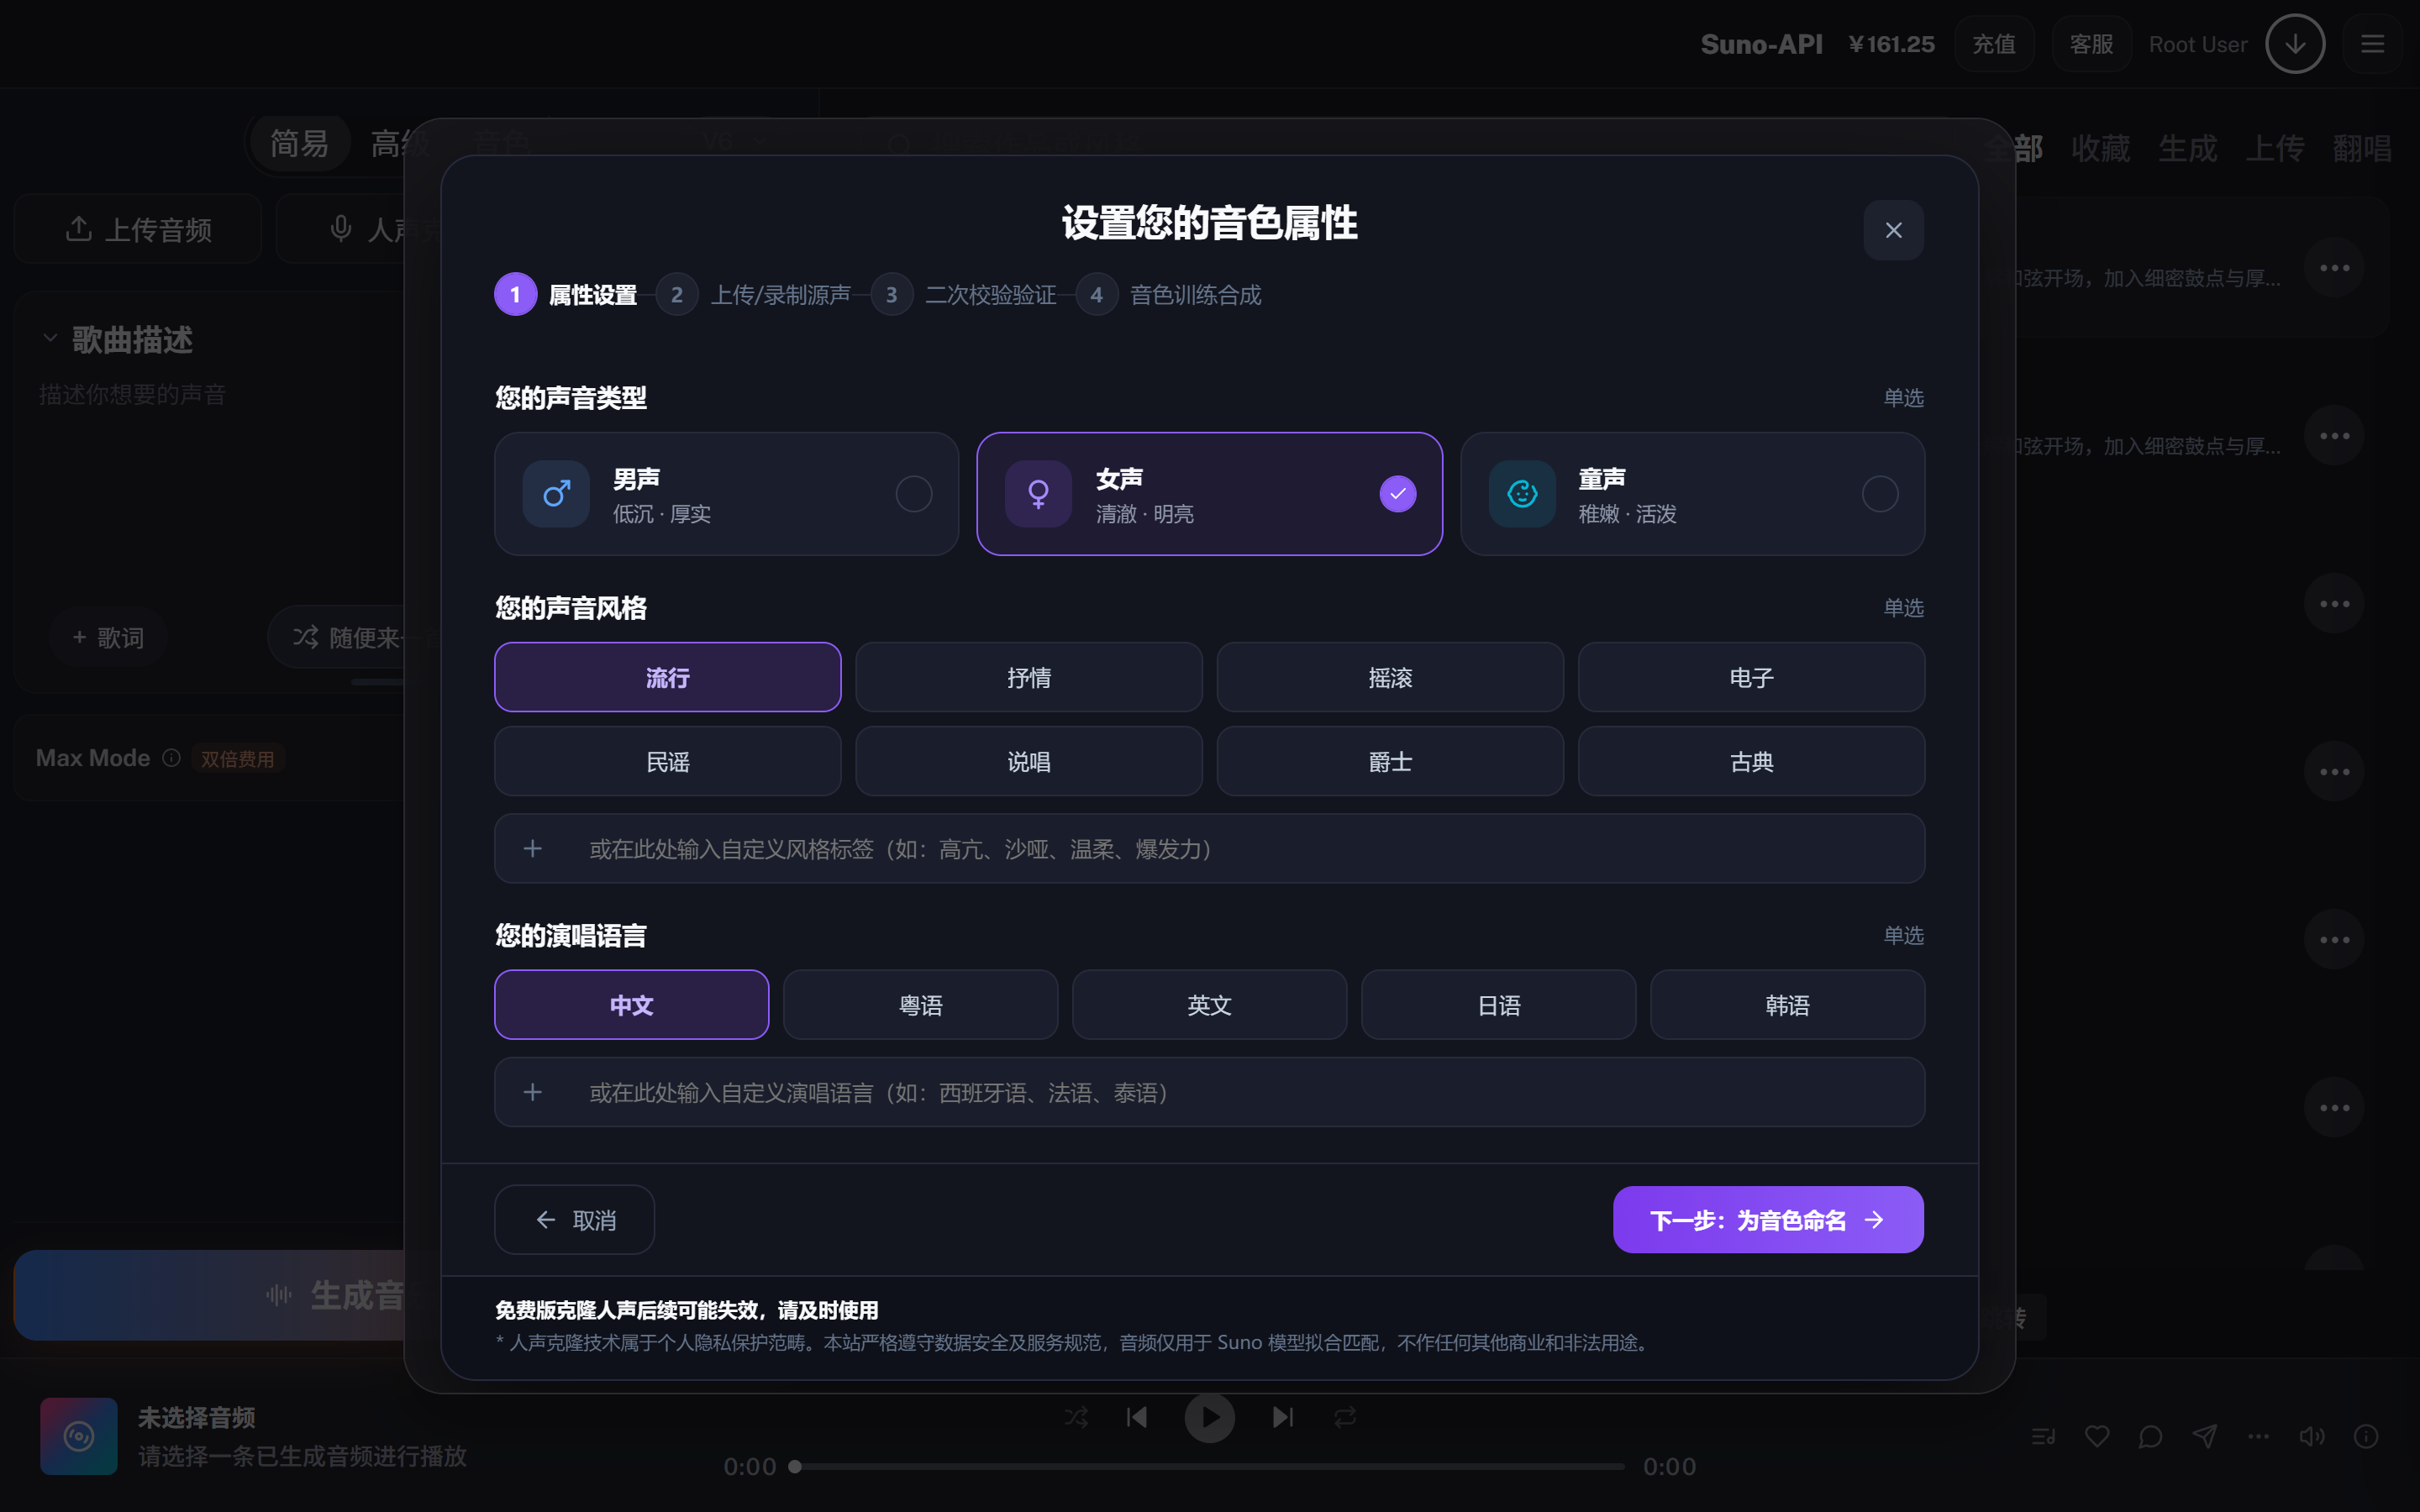
Task: Open 客服 customer service
Action: coord(2091,44)
